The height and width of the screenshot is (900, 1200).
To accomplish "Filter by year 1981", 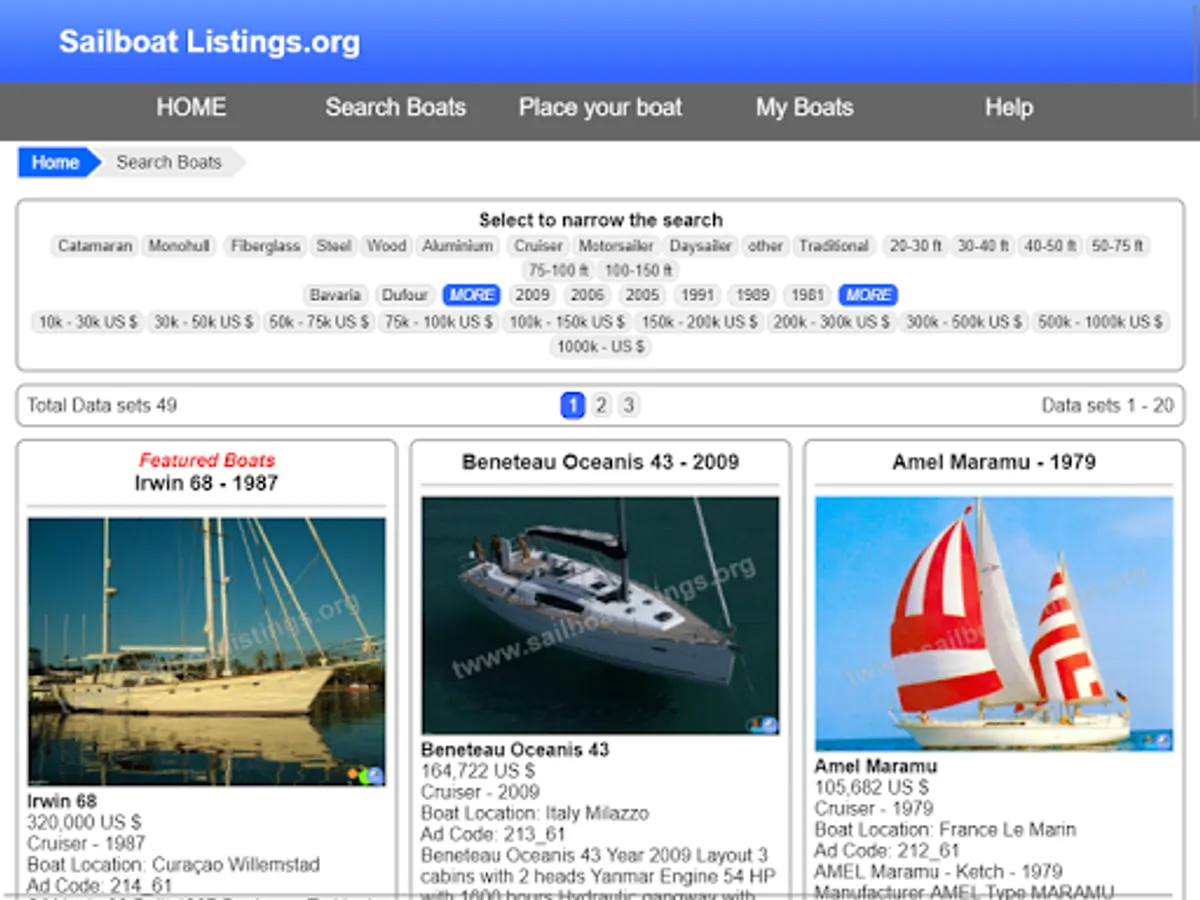I will 807,295.
